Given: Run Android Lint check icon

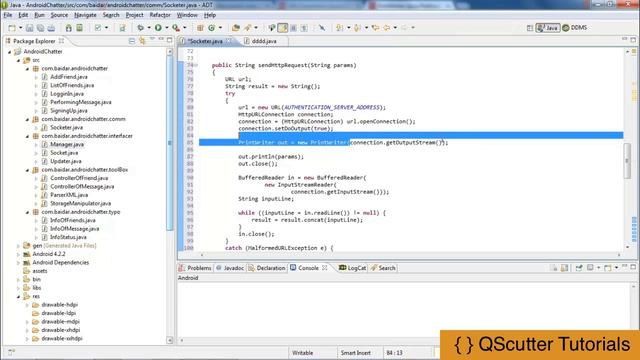Looking at the screenshot, I should (98, 28).
